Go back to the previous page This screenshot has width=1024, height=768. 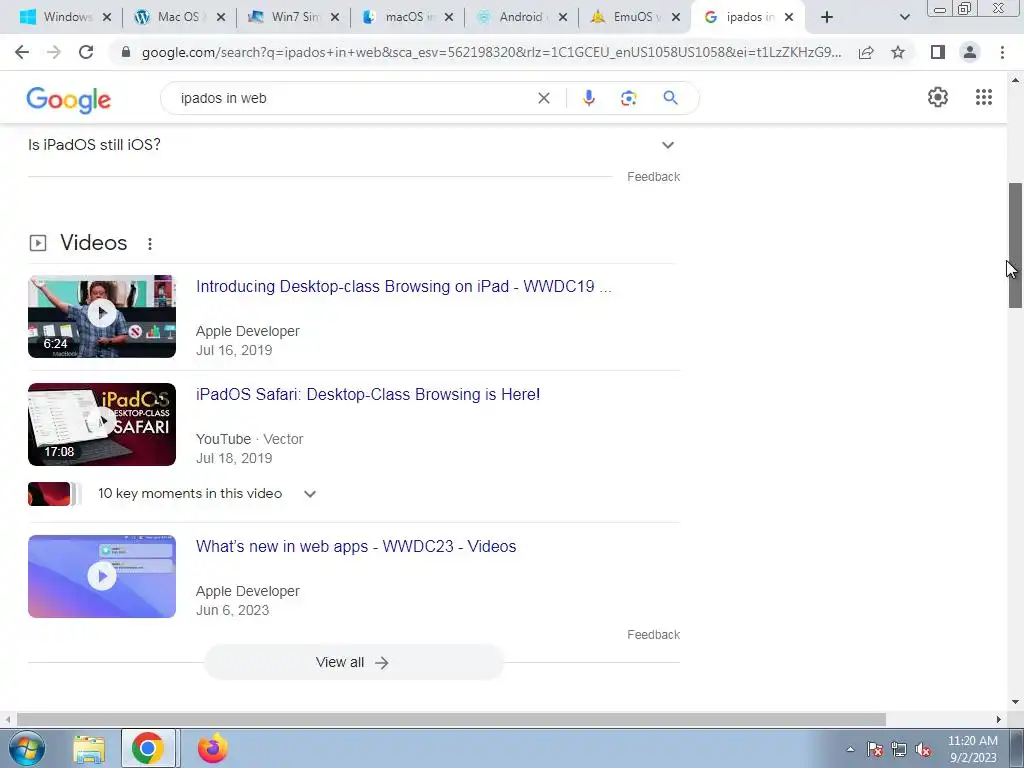click(22, 52)
